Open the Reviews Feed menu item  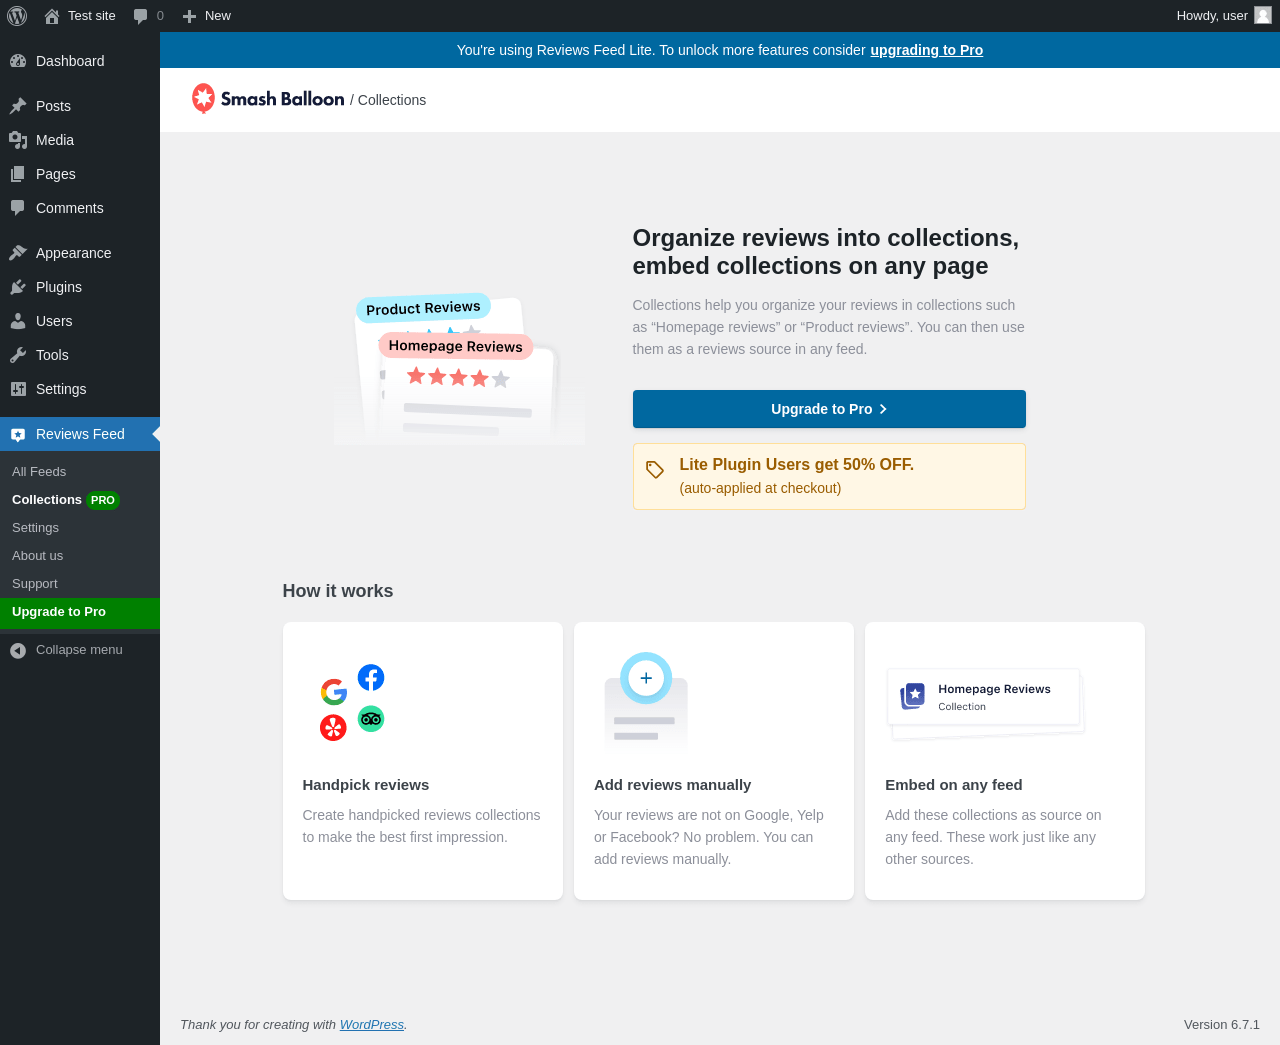point(80,434)
